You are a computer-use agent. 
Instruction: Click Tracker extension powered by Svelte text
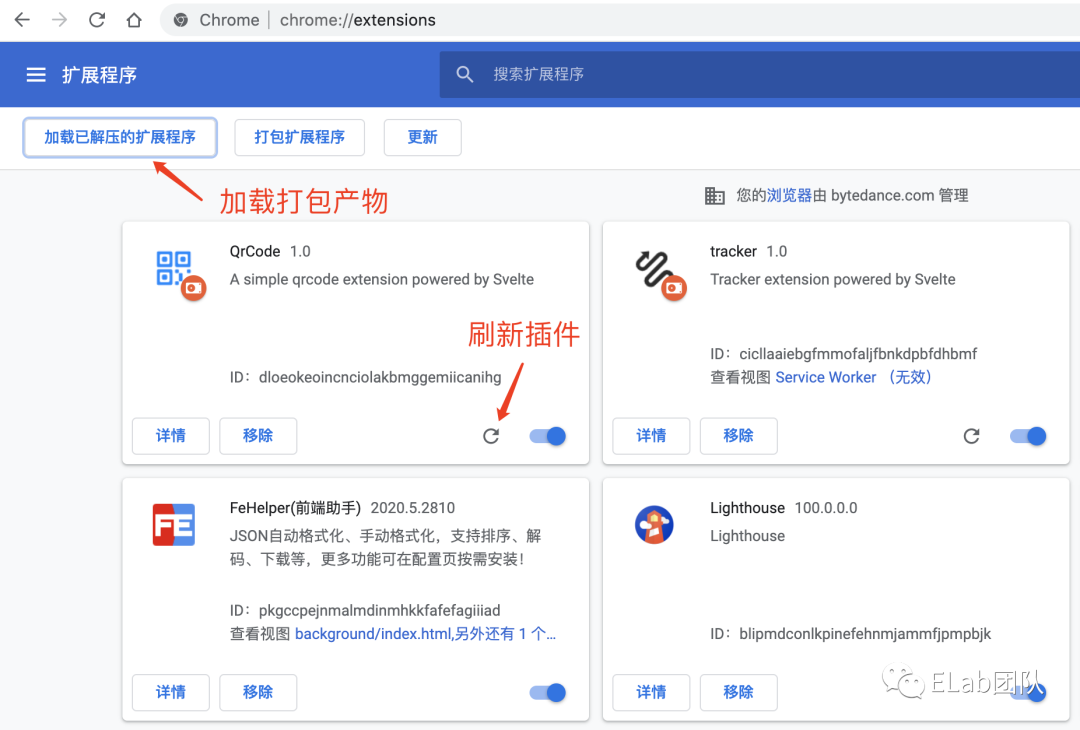click(x=833, y=280)
